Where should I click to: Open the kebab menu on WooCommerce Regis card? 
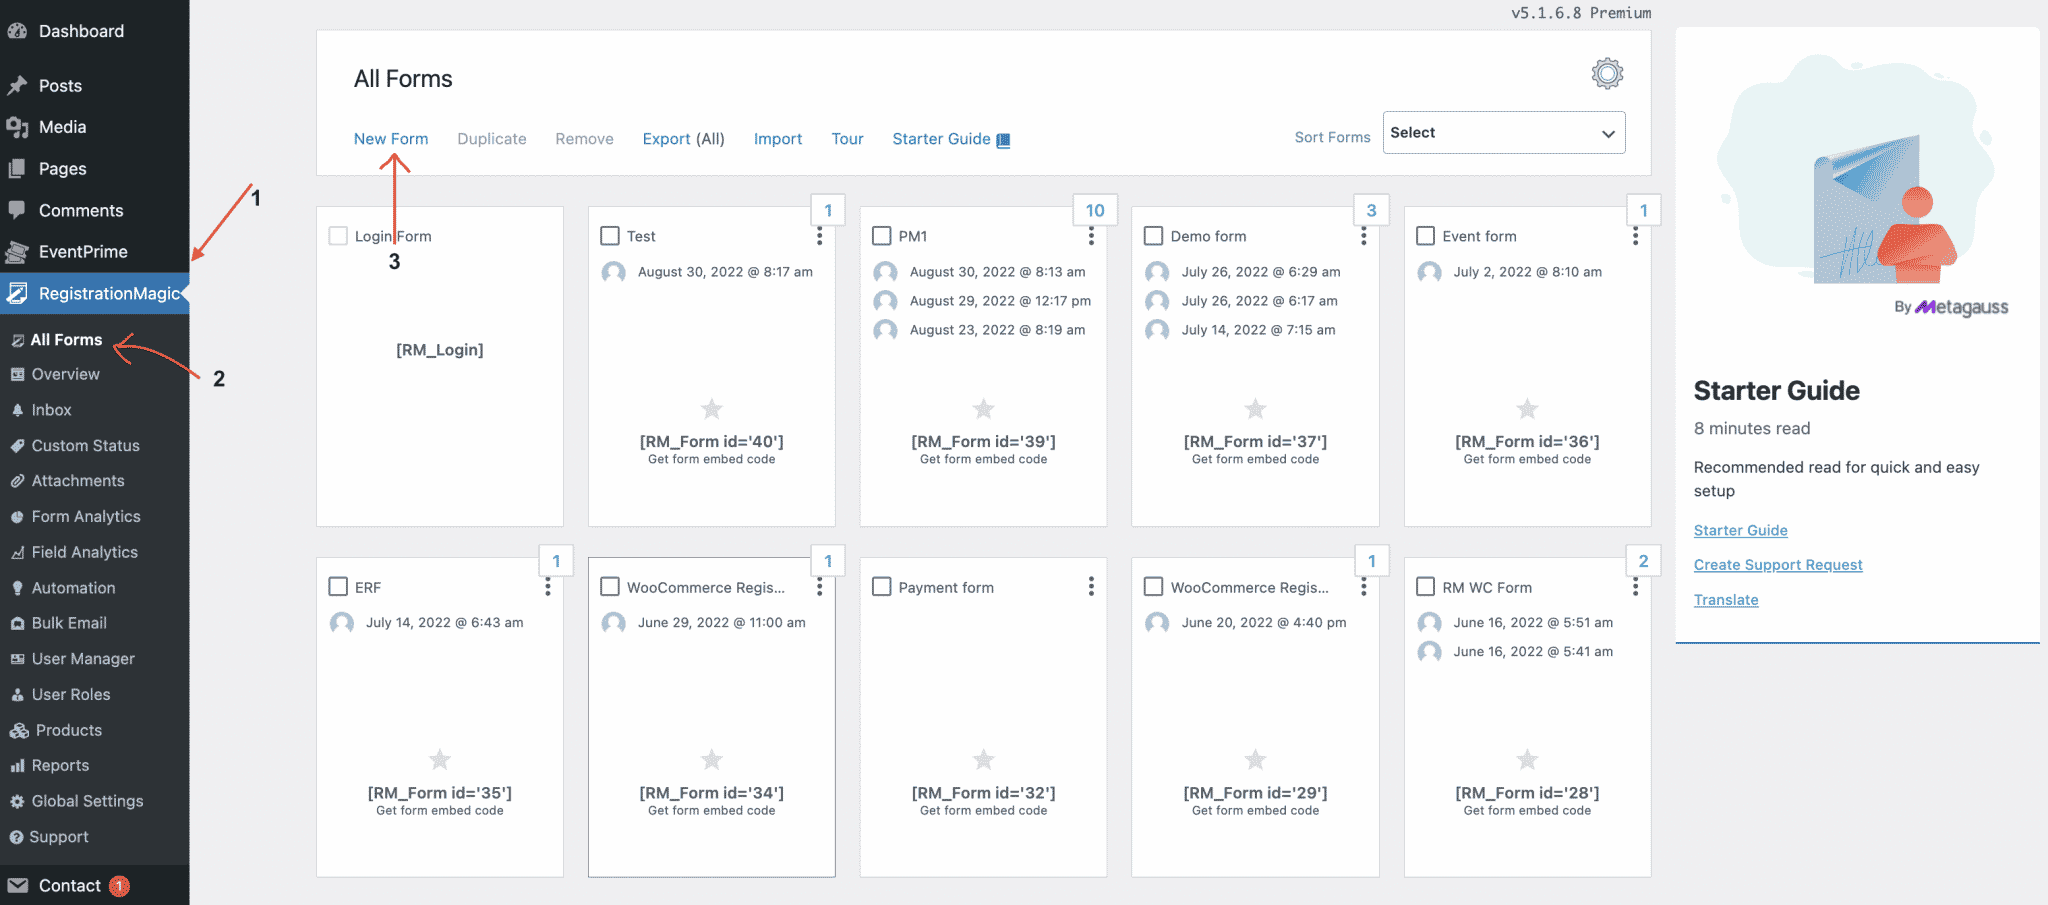tap(820, 587)
